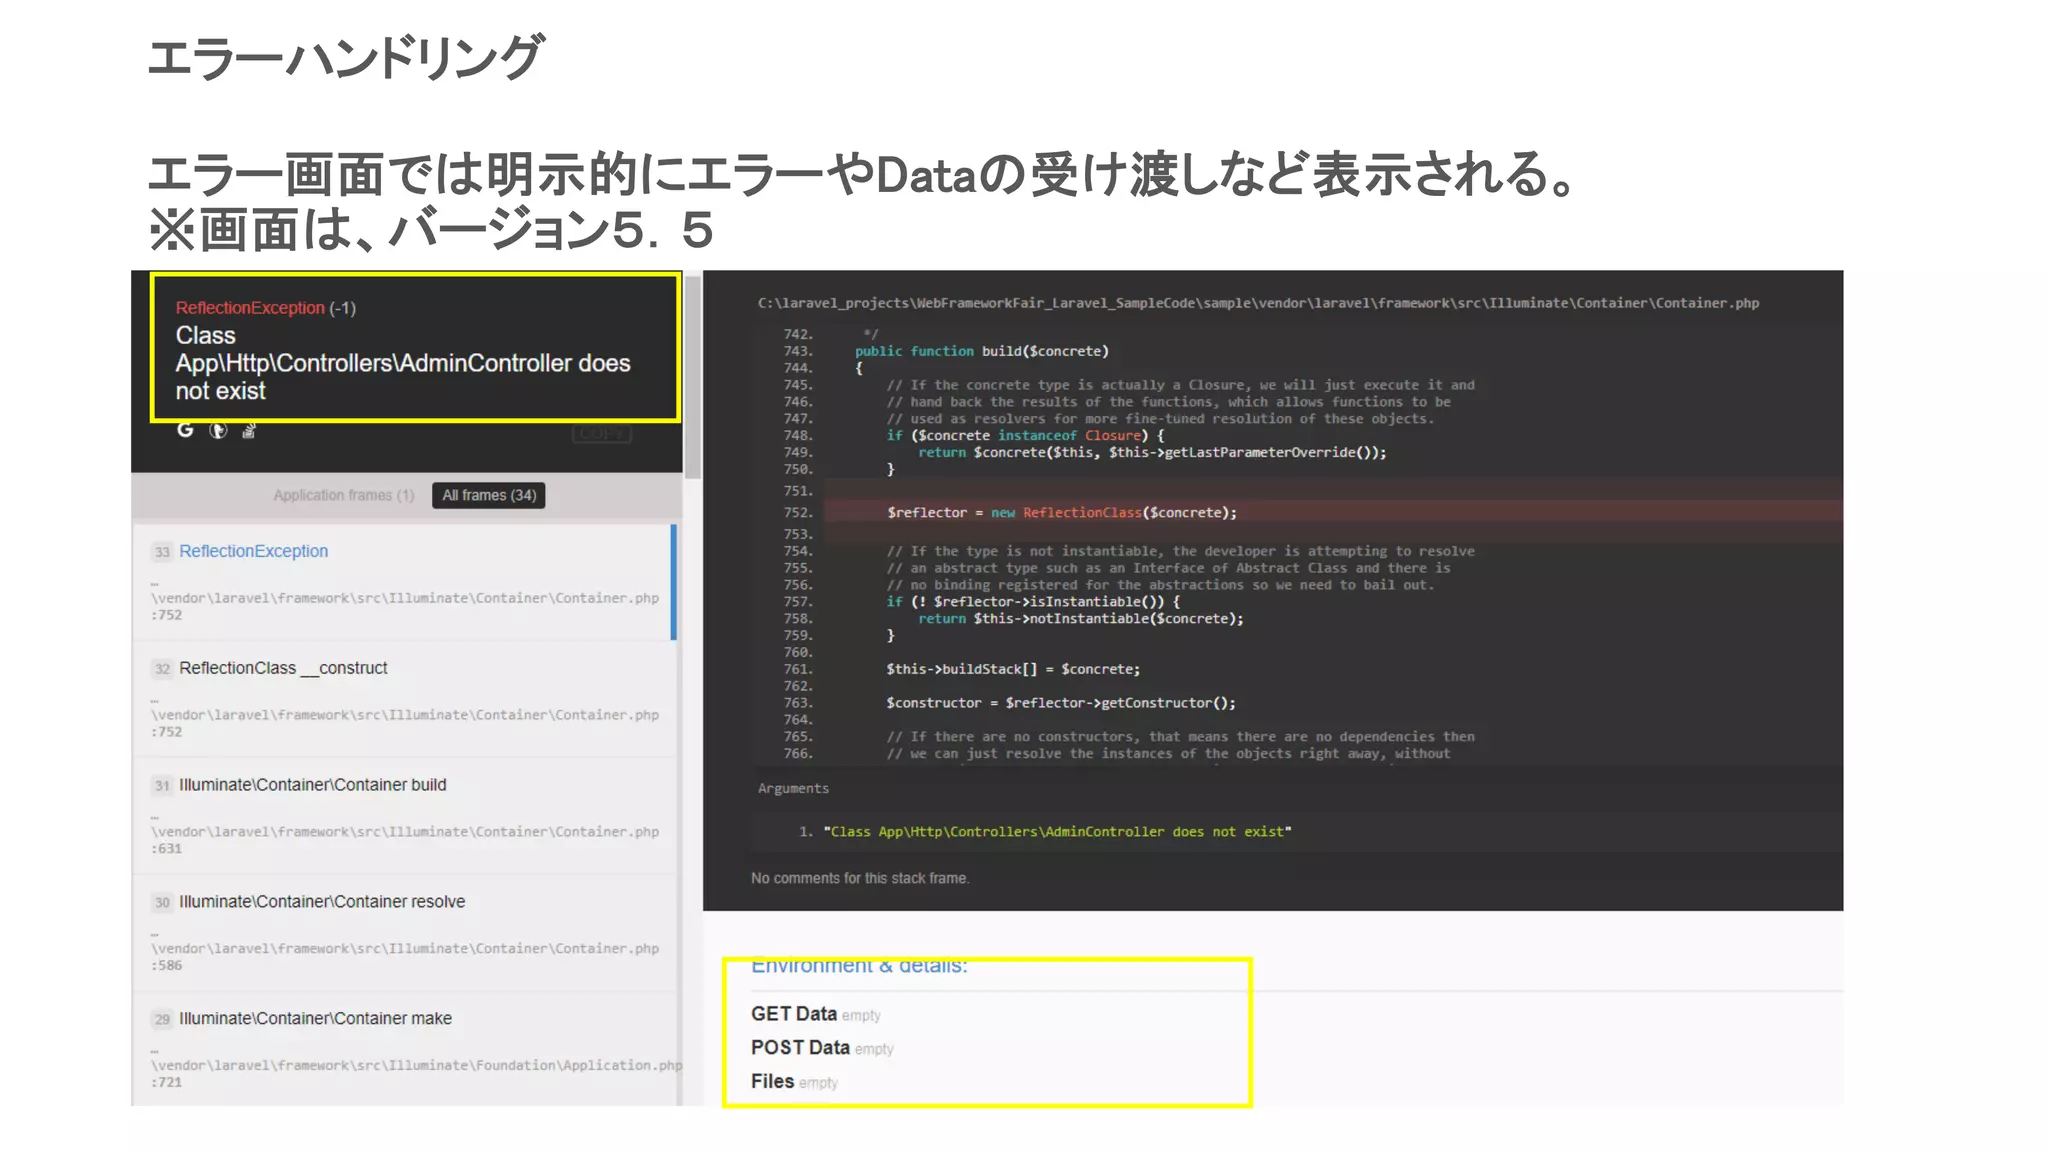Click the ":721" line number under frame 29
This screenshot has width=2048, height=1152.
coord(167,1082)
